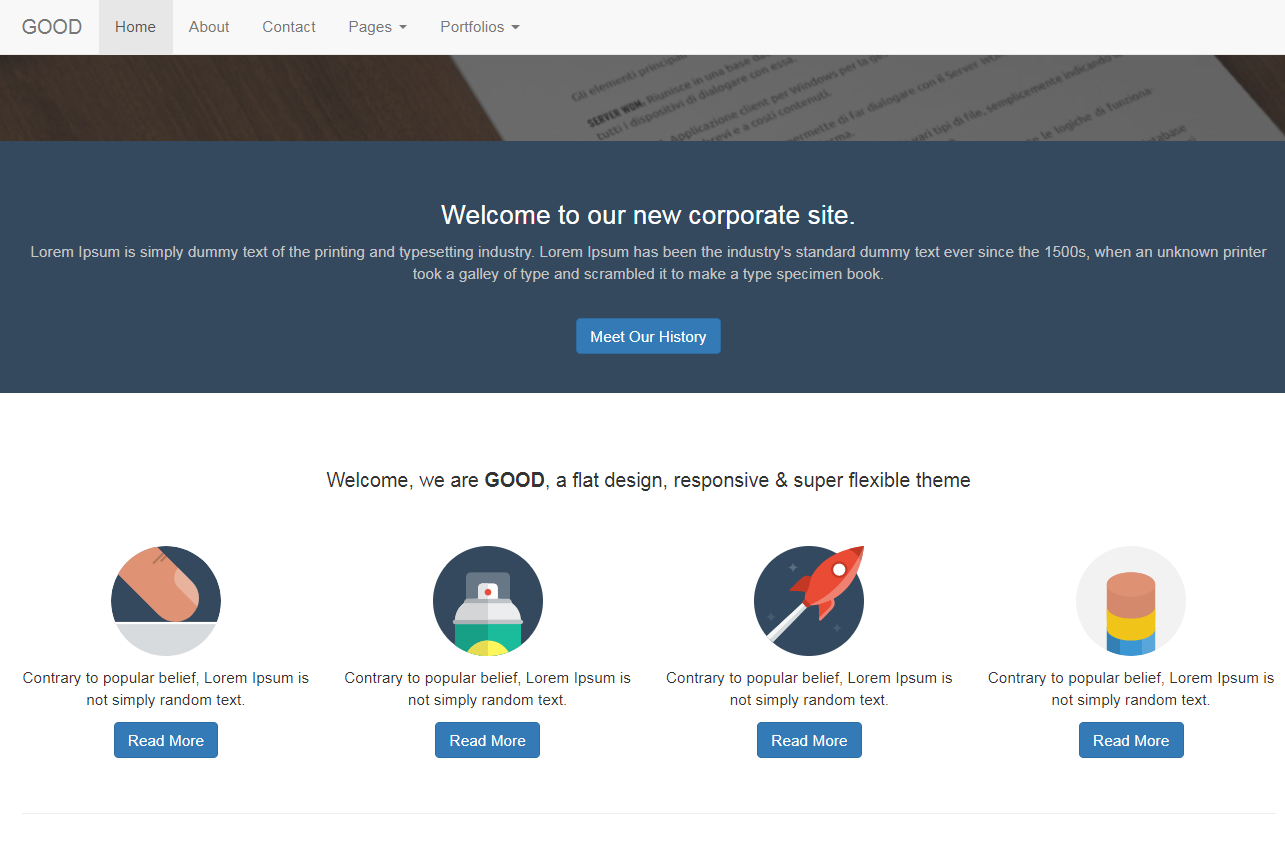Open the Pages dropdown menu
The width and height of the screenshot is (1285, 850).
tap(377, 27)
